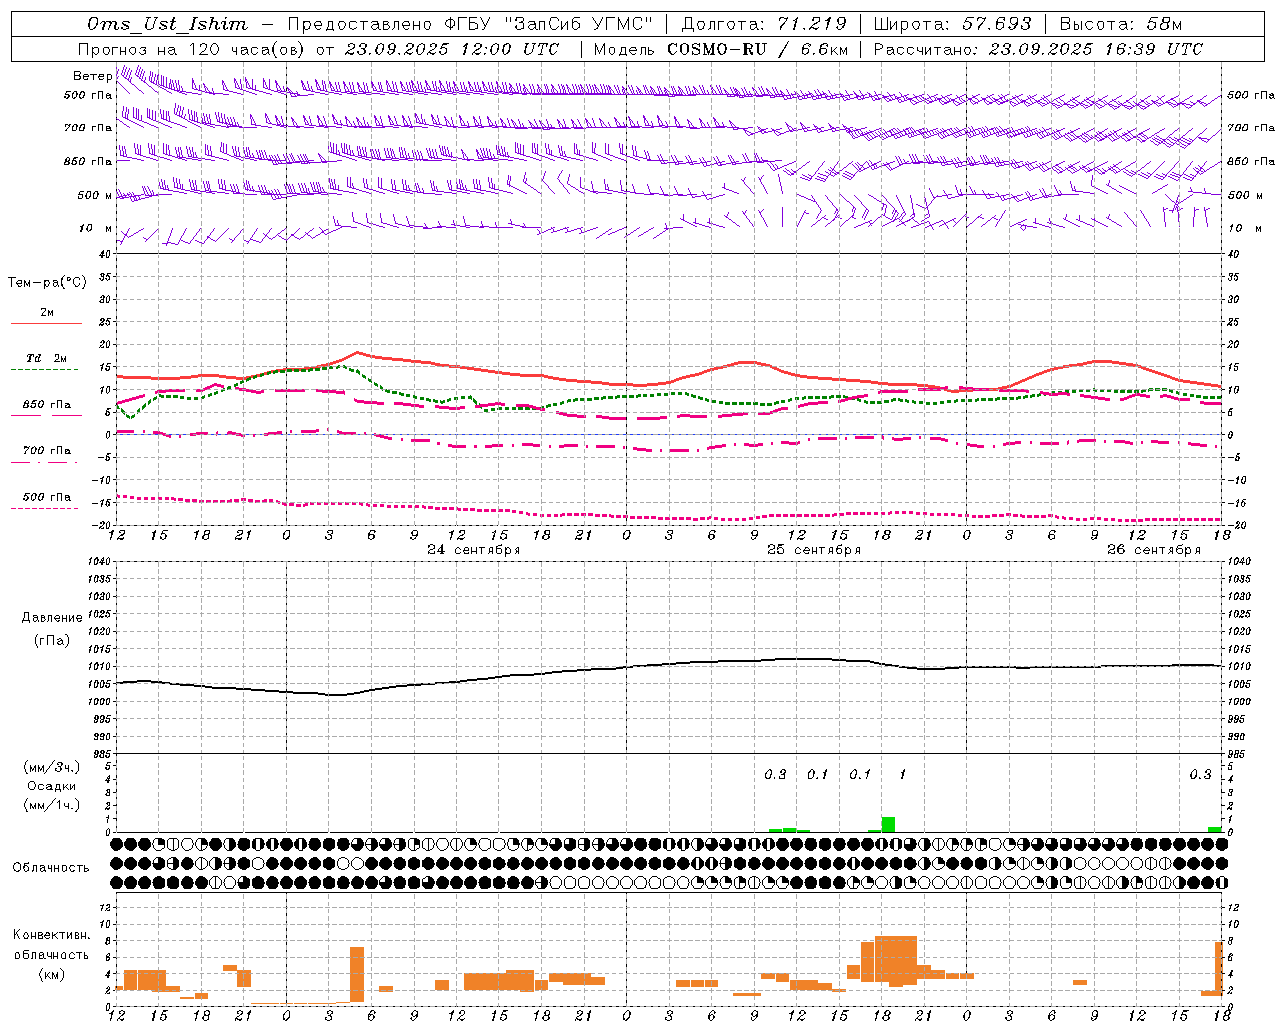This screenshot has height=1024, width=1280.
Task: Click the Высота: 58м header field
Action: [x=1121, y=24]
